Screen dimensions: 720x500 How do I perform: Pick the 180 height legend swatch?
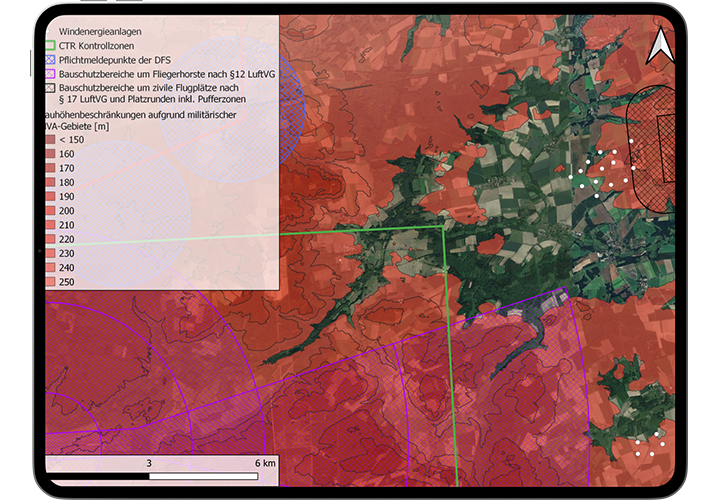[51, 183]
